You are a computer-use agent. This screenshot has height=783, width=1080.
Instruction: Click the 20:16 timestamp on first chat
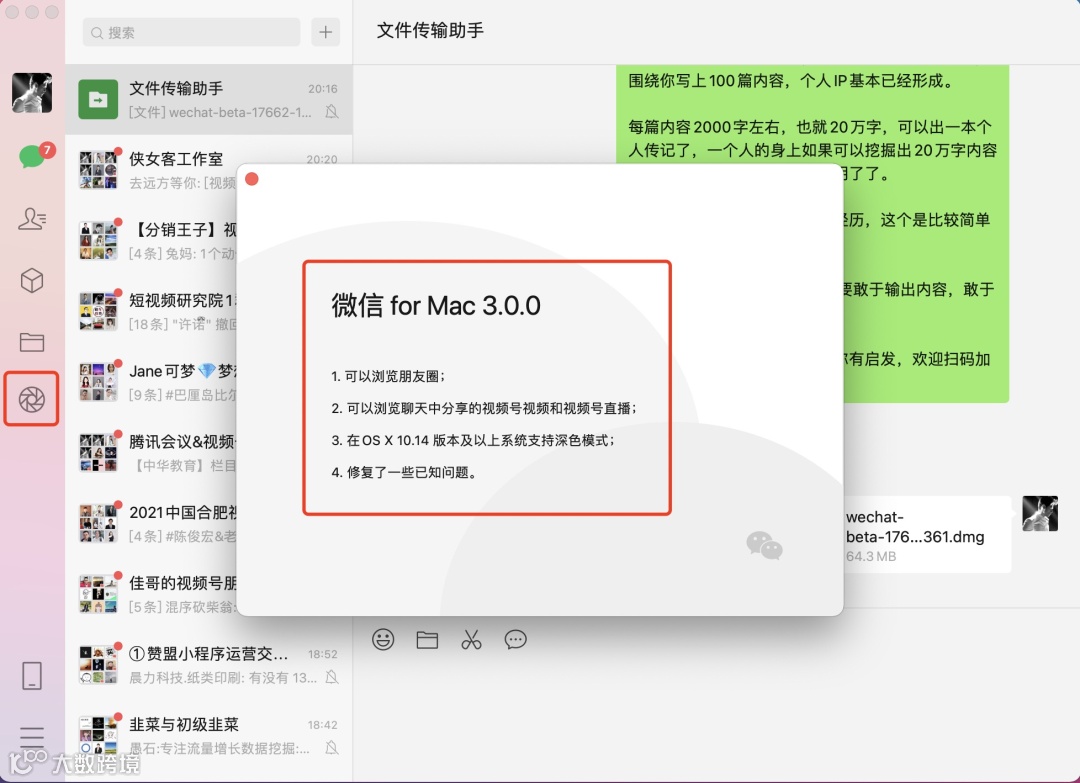tap(322, 89)
